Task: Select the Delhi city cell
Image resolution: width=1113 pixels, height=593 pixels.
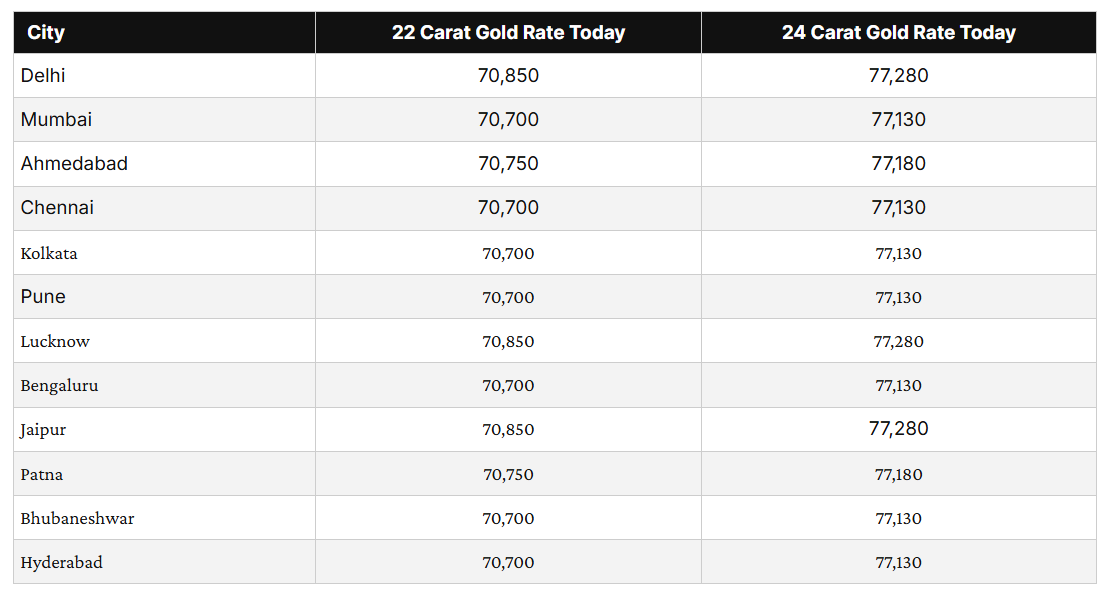Action: click(x=43, y=76)
